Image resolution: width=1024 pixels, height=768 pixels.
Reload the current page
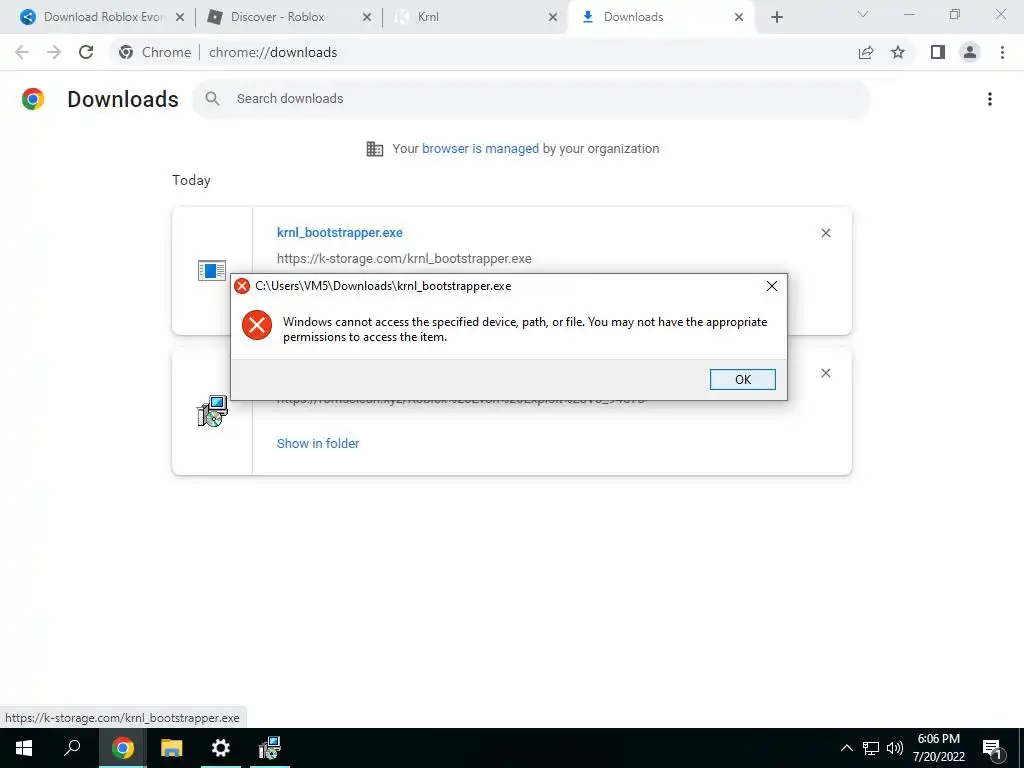tap(86, 52)
